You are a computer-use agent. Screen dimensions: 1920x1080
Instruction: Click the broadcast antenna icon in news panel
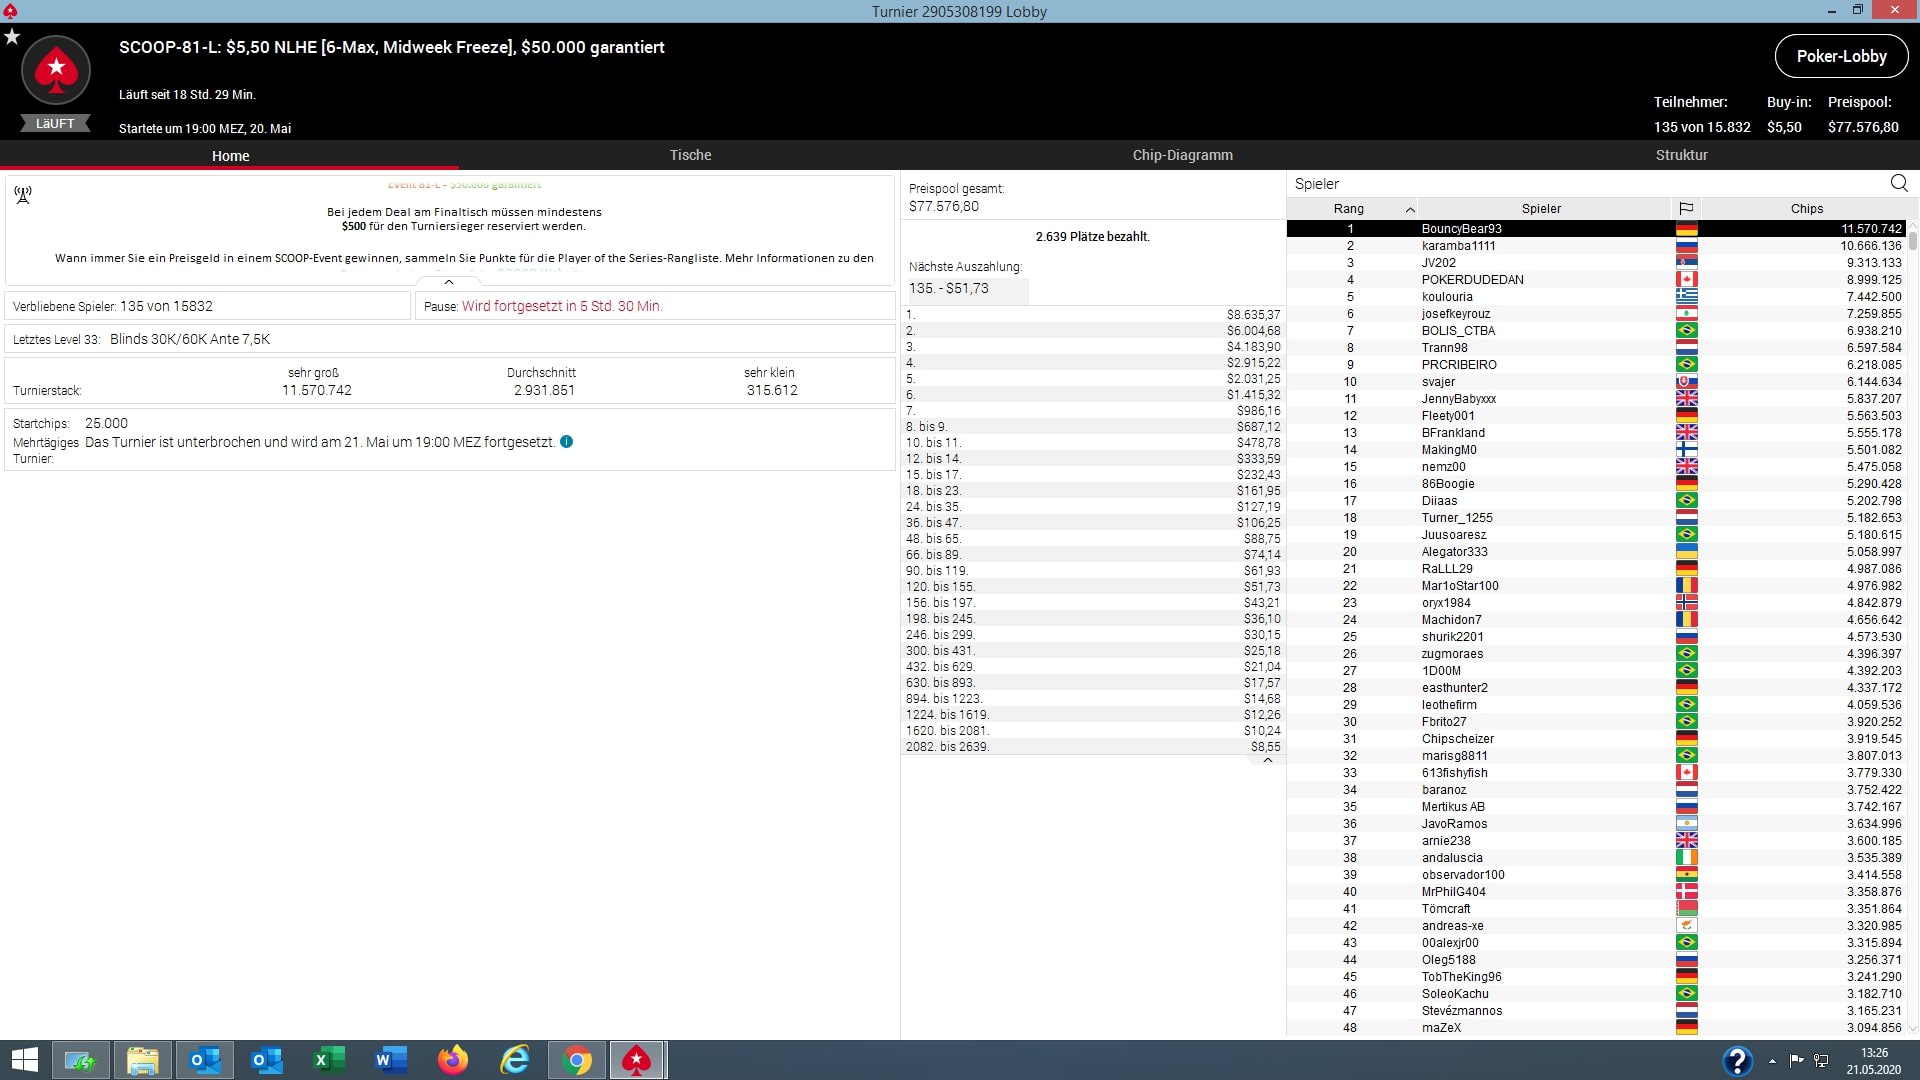23,194
